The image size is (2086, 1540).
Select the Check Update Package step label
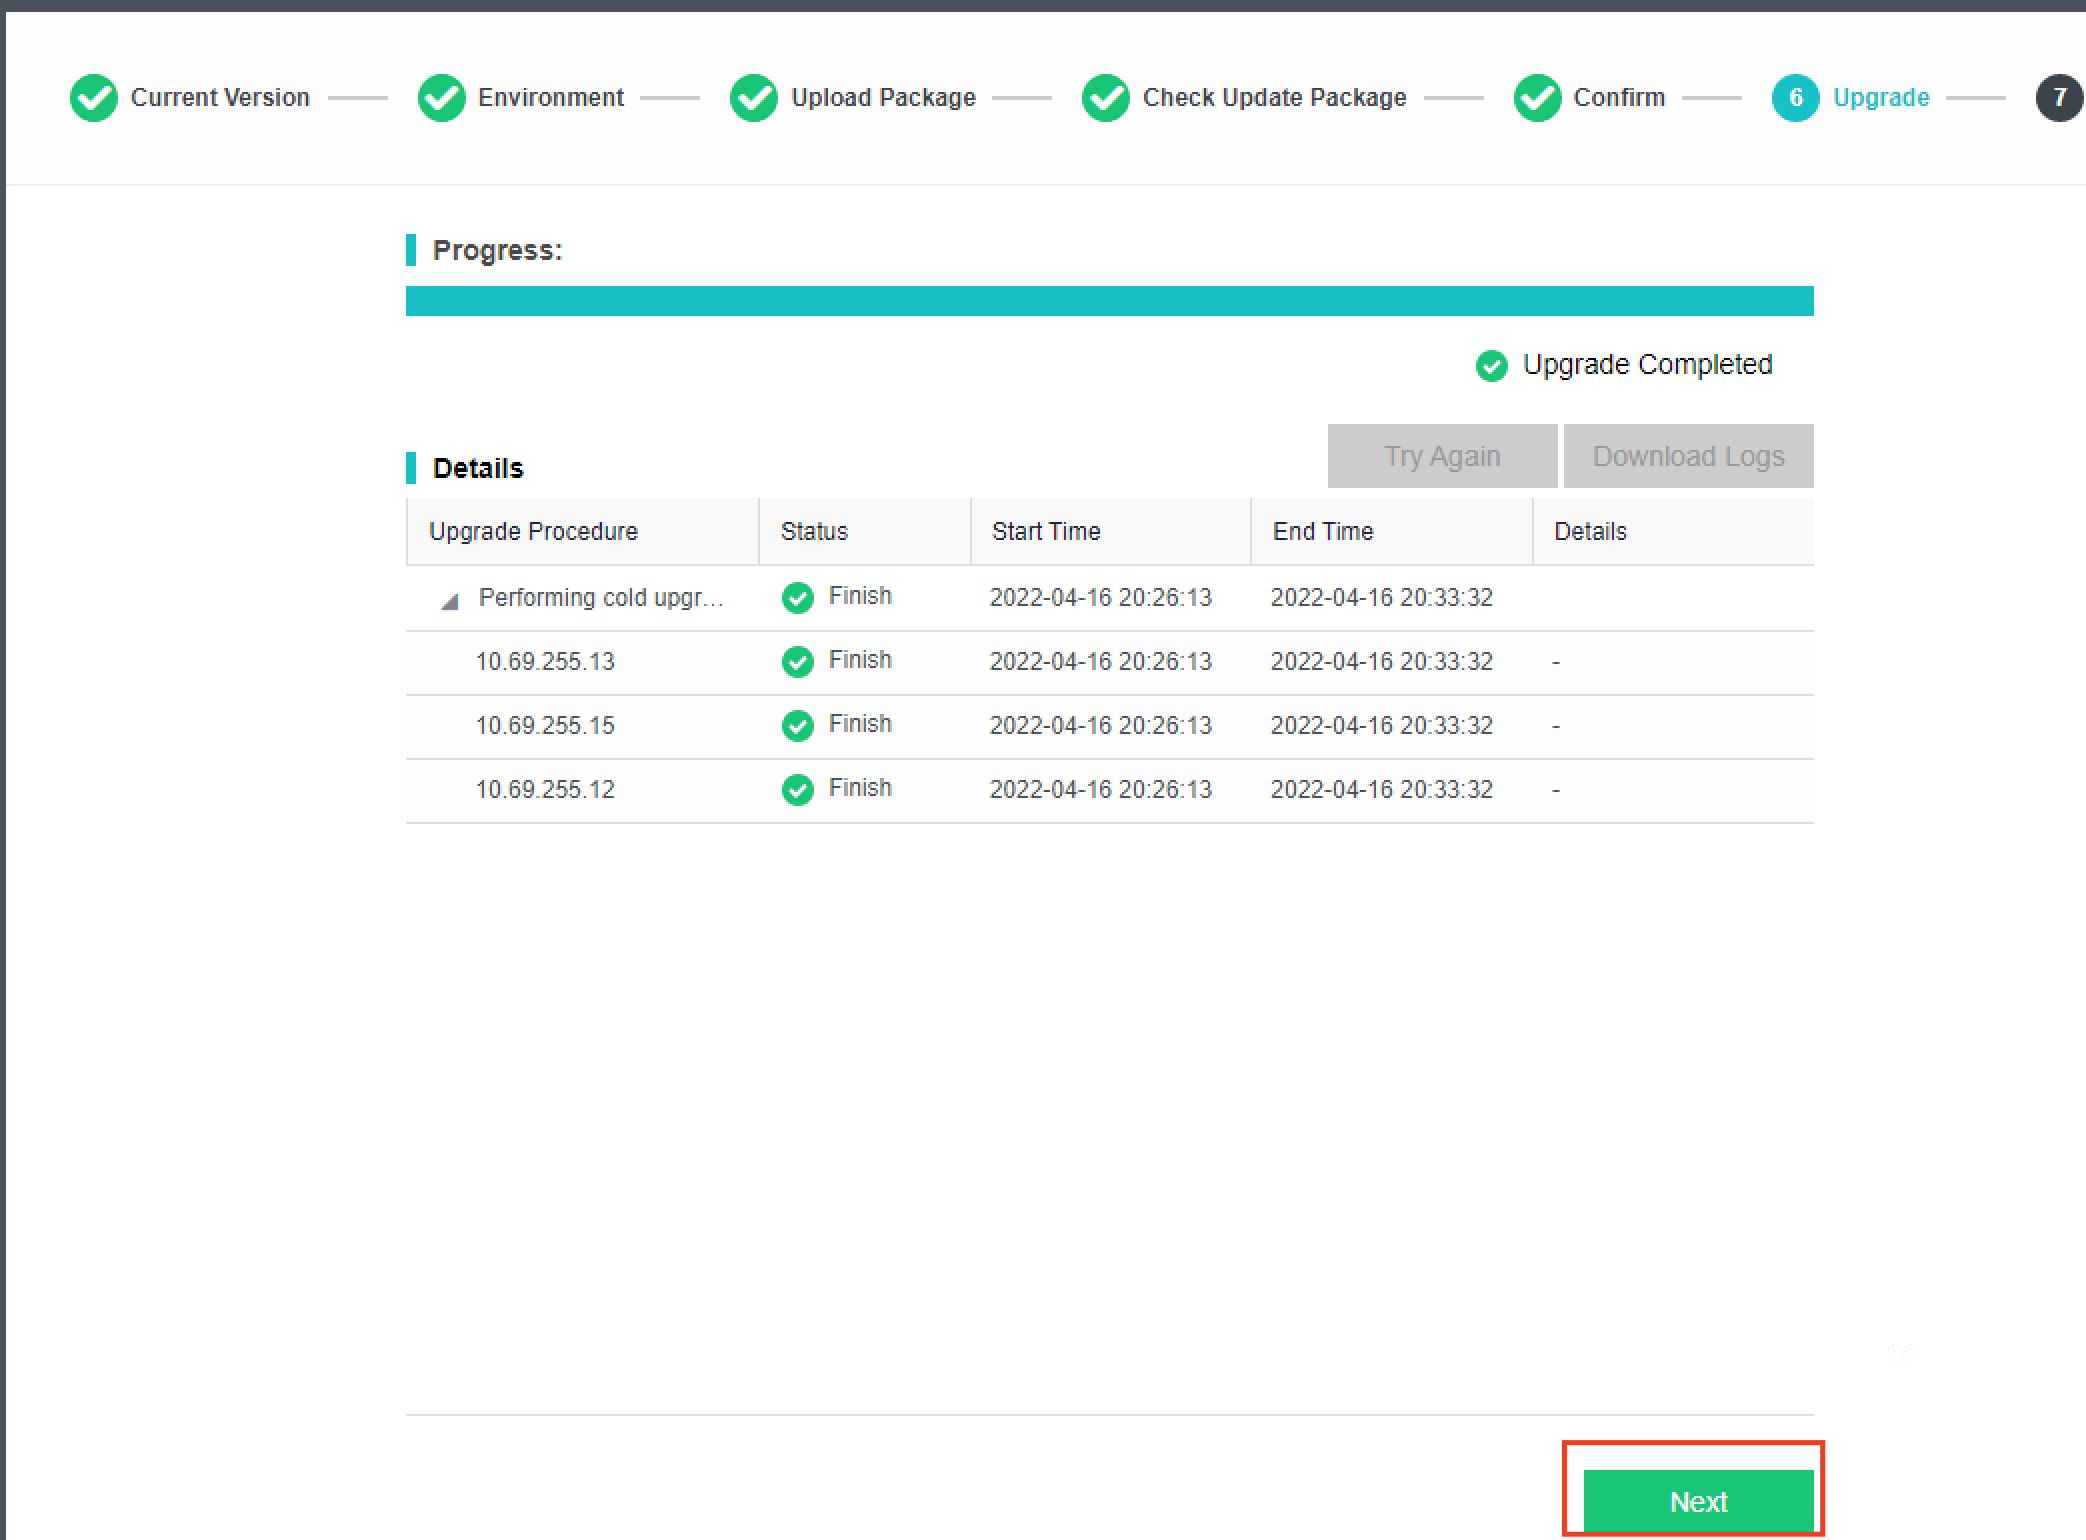pyautogui.click(x=1275, y=98)
